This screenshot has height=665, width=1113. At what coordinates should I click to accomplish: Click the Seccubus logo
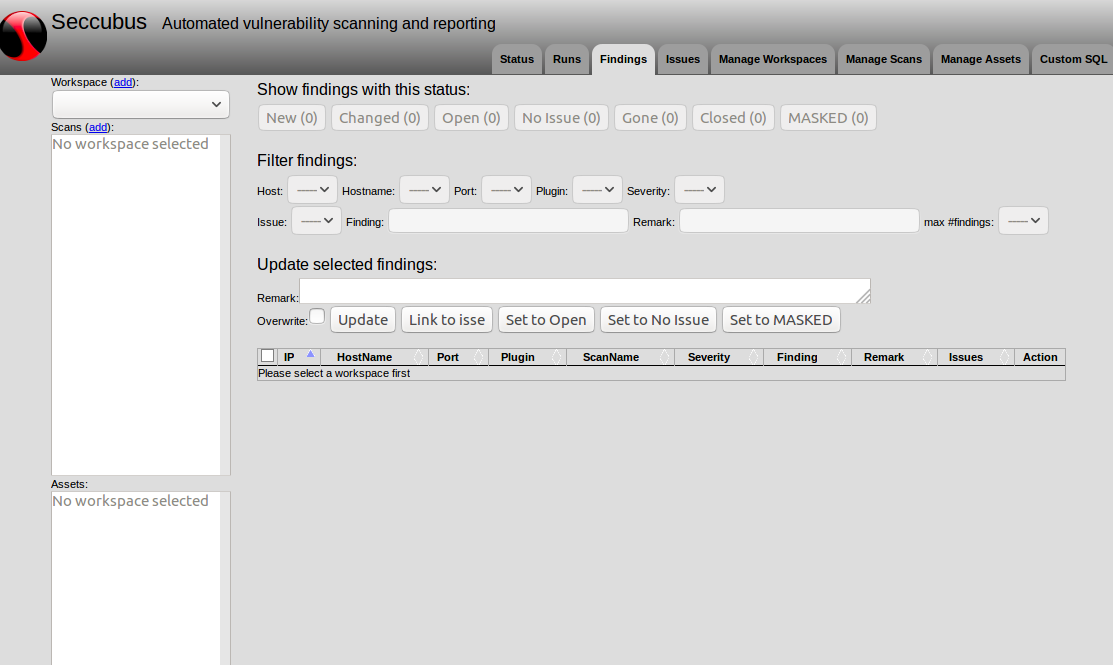point(24,33)
